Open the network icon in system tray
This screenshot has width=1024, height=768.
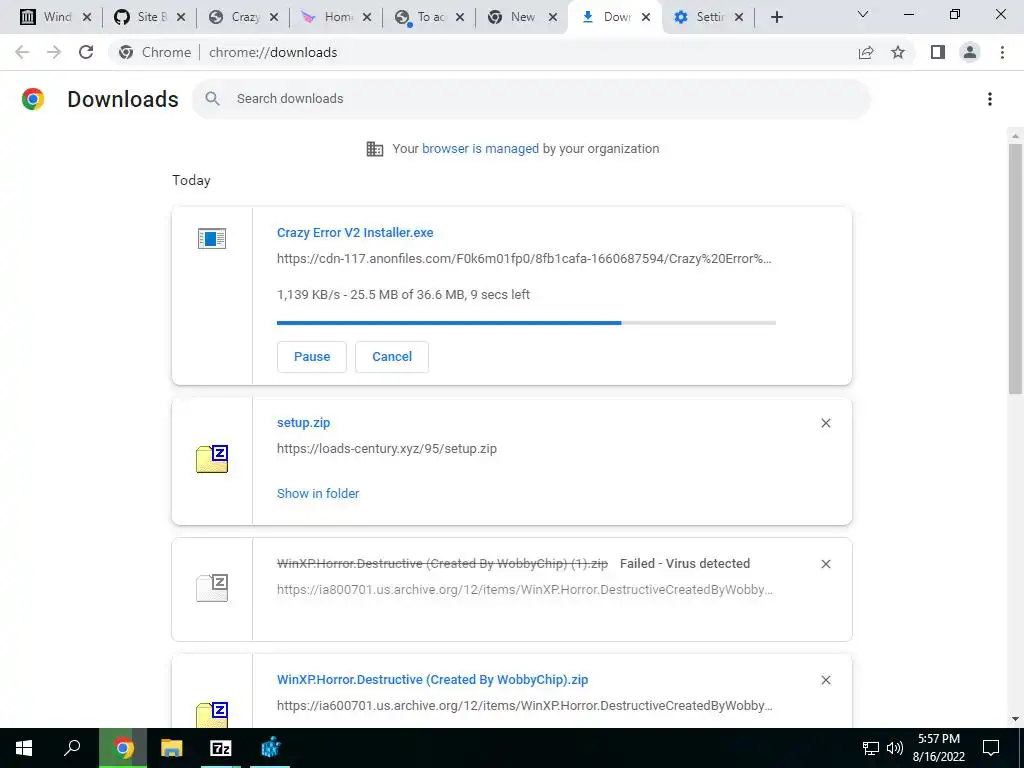[x=871, y=748]
